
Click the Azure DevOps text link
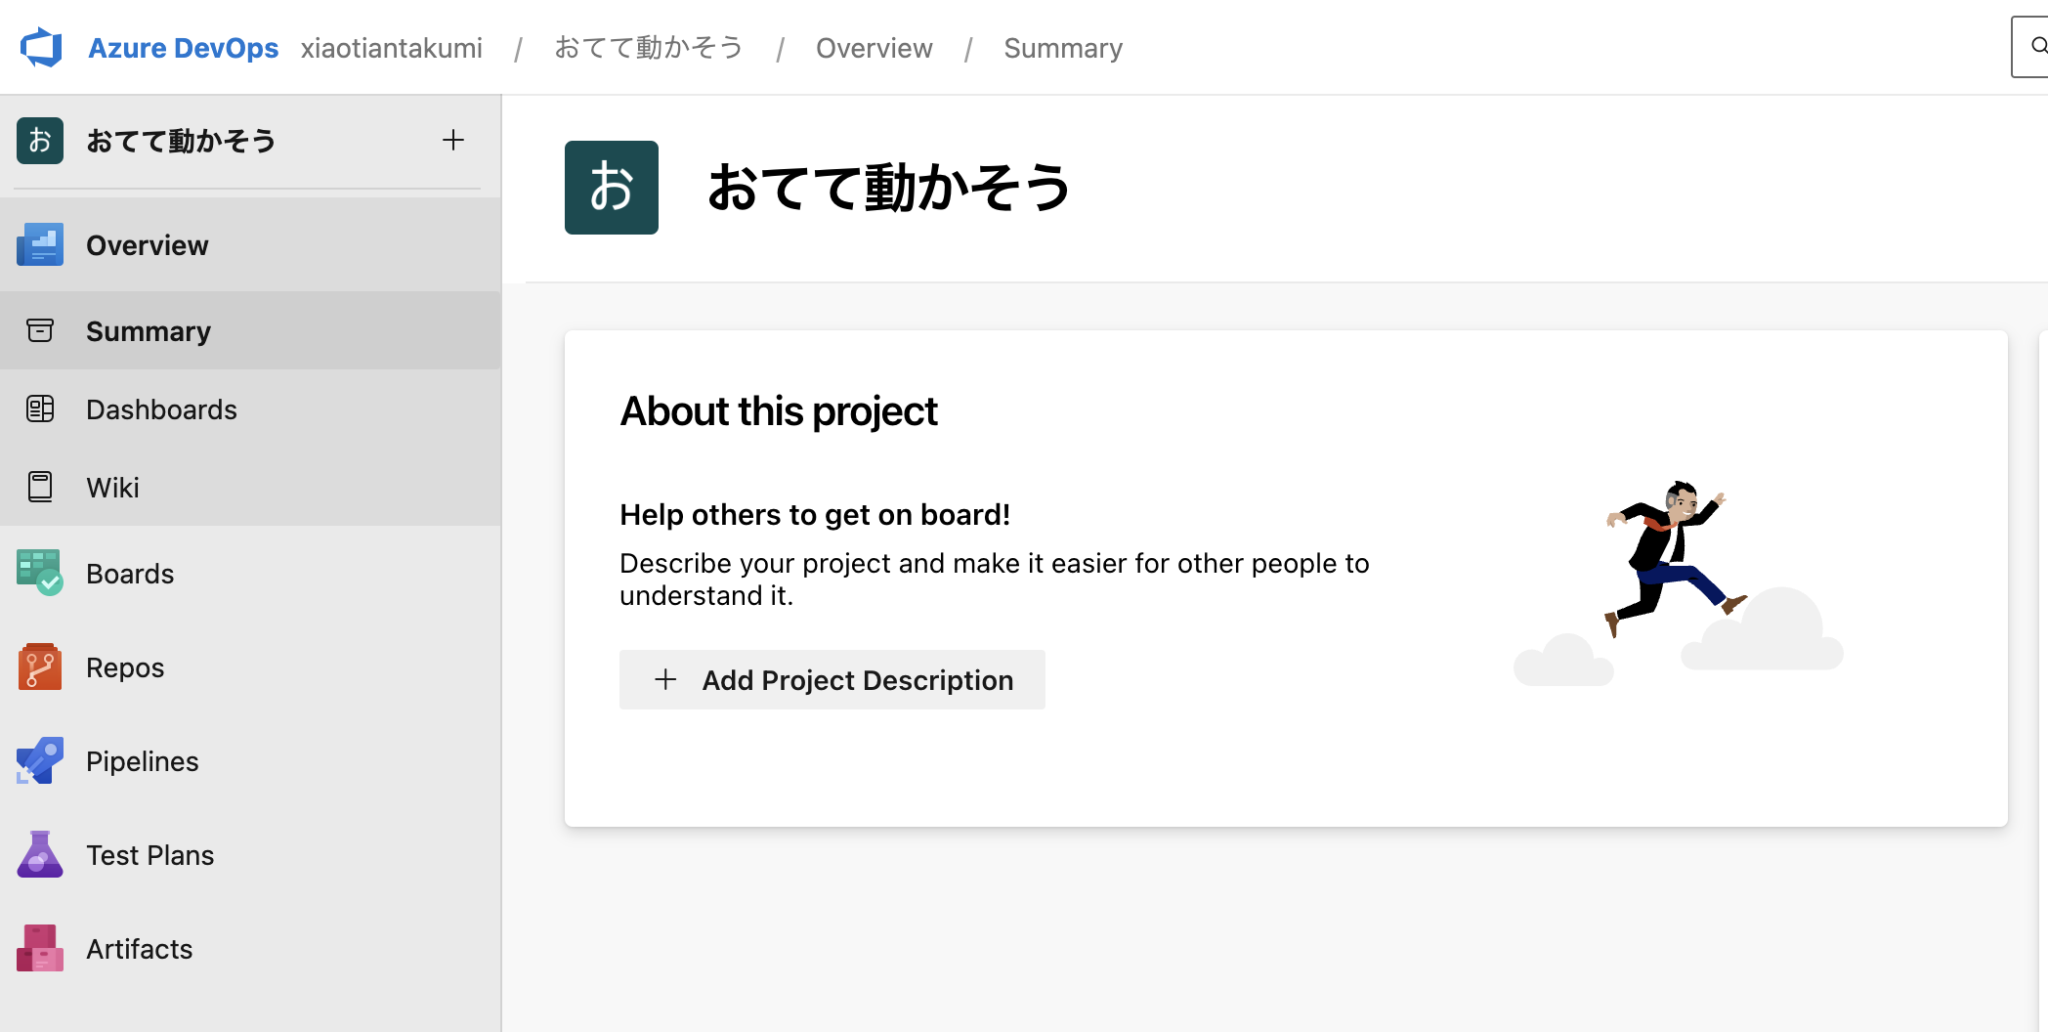pyautogui.click(x=183, y=48)
